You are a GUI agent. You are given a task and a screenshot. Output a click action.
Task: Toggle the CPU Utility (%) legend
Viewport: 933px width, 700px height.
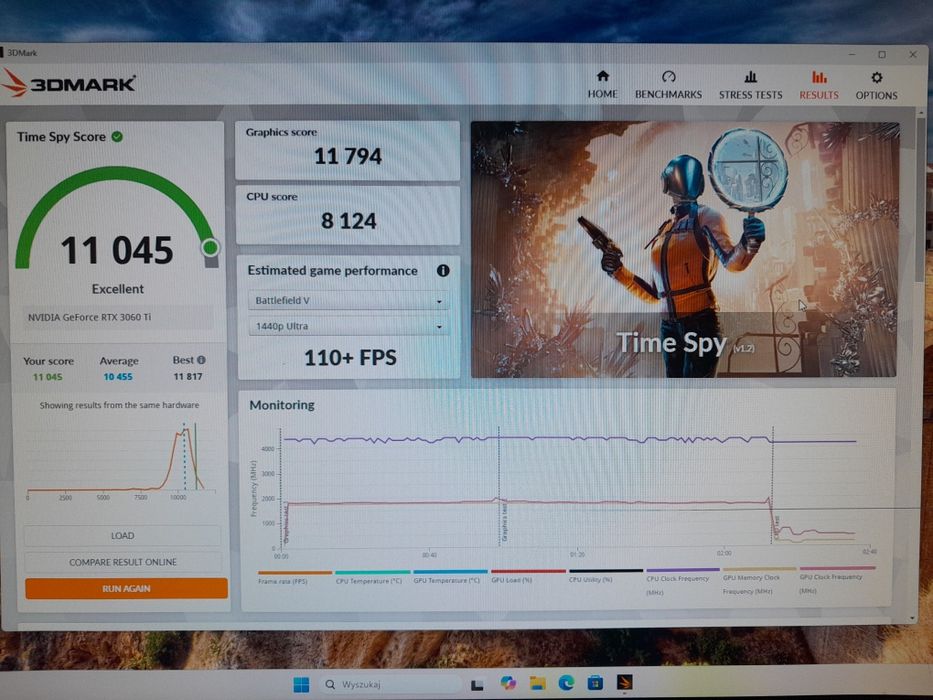pos(605,576)
